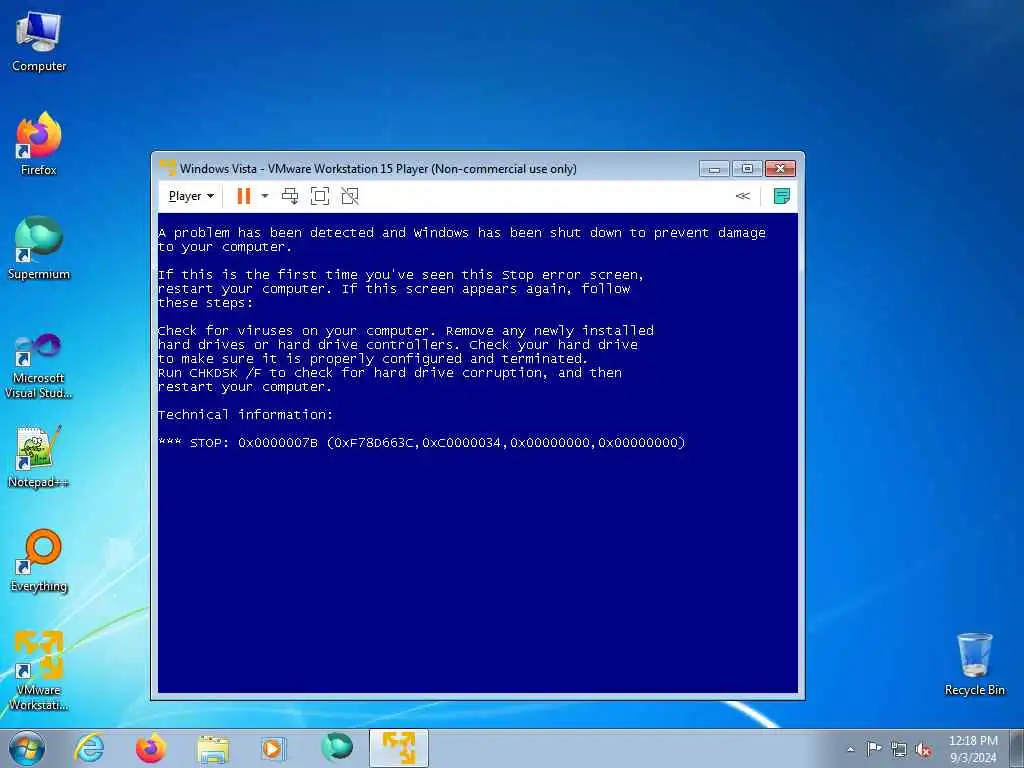
Task: Show hidden system tray icons
Action: (850, 749)
